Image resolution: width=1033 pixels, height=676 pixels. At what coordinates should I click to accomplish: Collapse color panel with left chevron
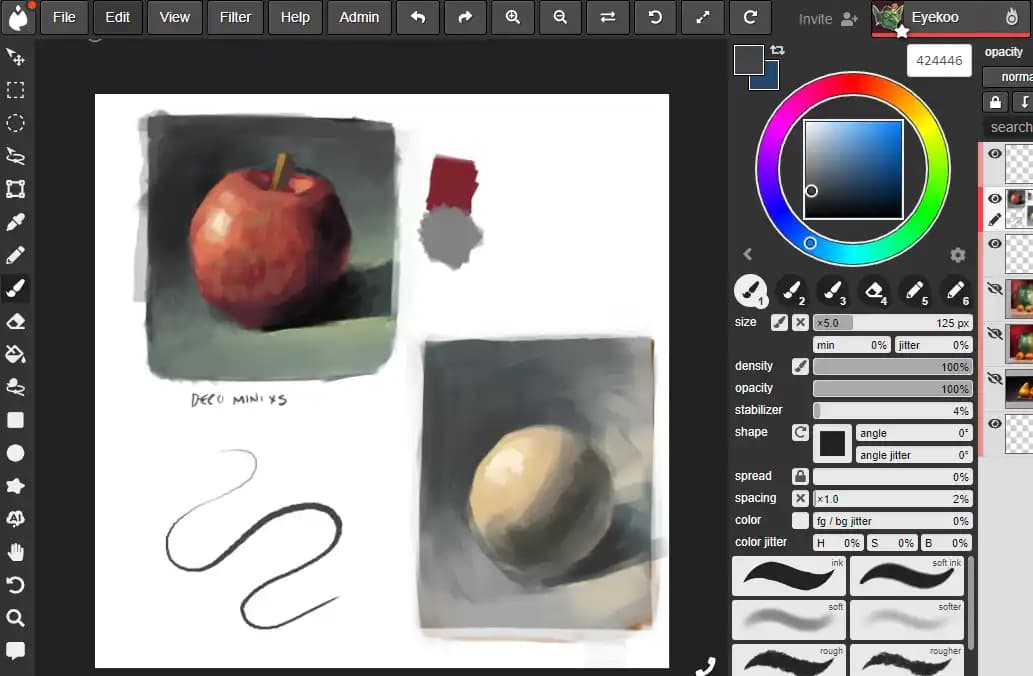[747, 254]
